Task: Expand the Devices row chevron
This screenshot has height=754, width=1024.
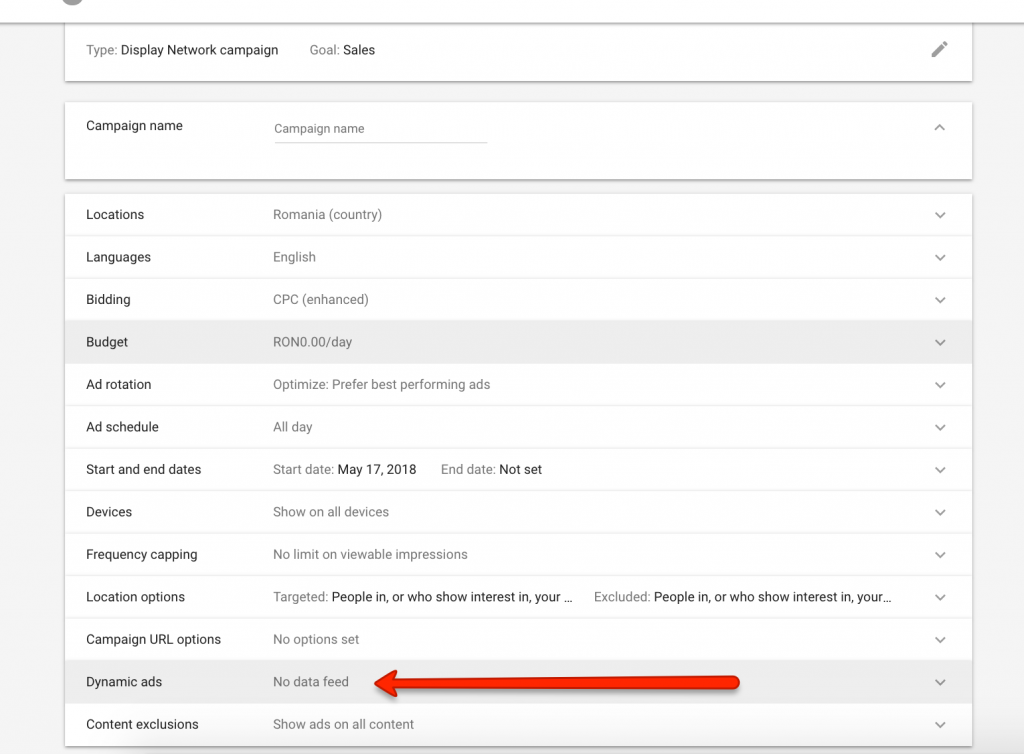Action: pyautogui.click(x=940, y=512)
